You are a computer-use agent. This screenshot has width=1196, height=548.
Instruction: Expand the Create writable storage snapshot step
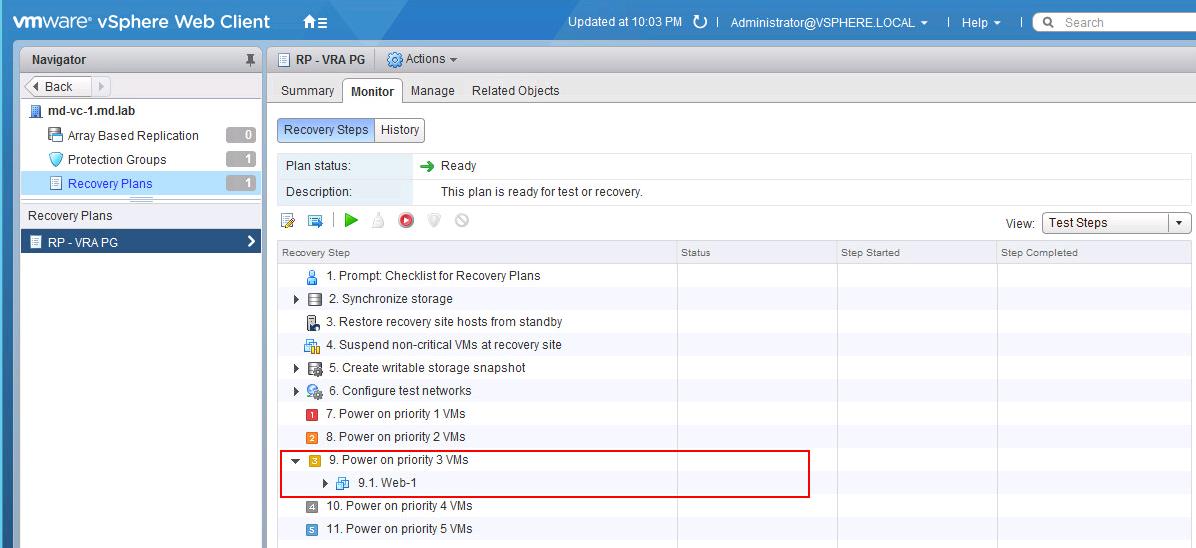point(297,369)
